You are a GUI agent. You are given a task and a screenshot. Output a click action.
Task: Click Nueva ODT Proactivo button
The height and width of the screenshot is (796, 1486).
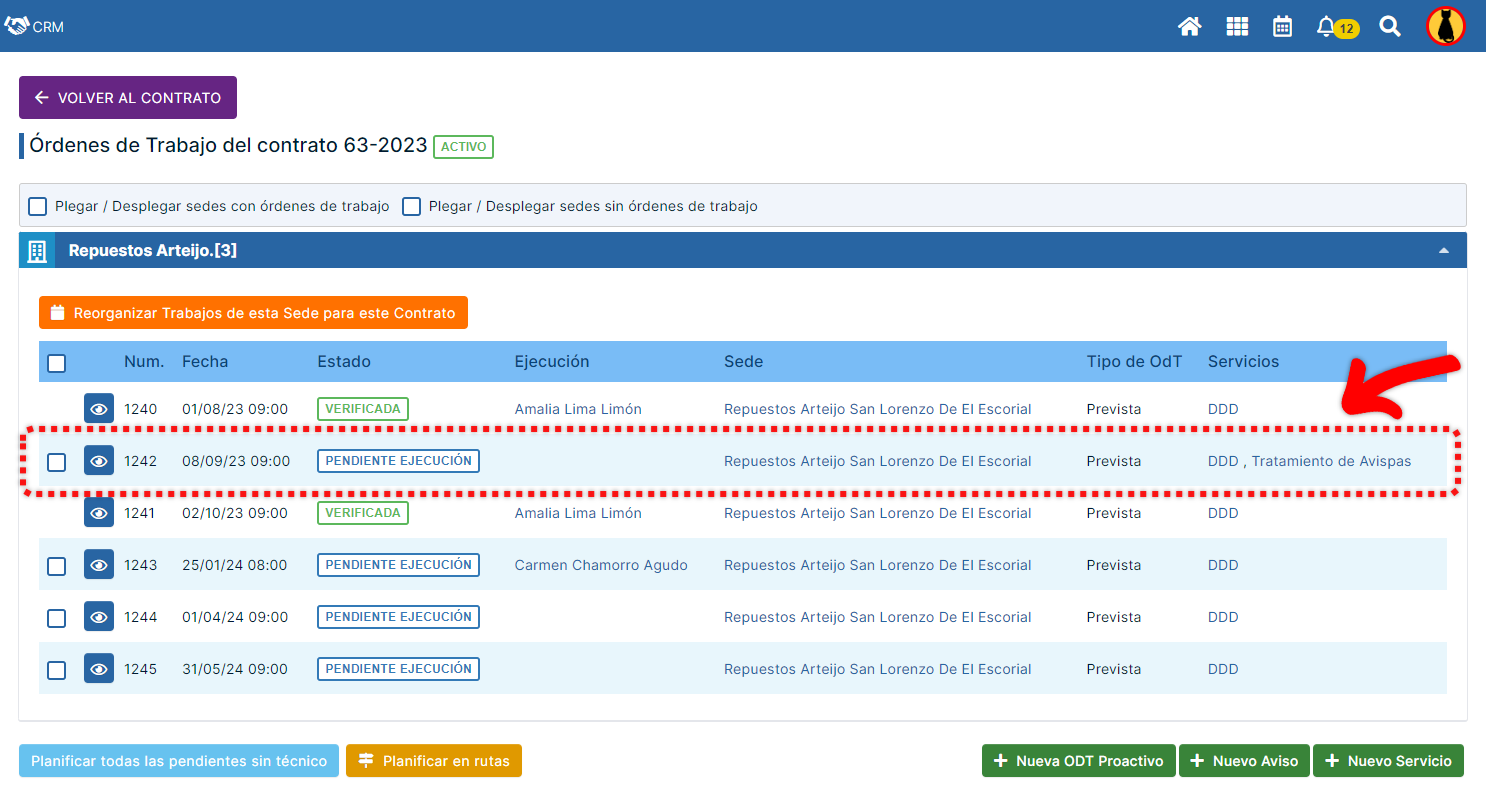(1078, 761)
